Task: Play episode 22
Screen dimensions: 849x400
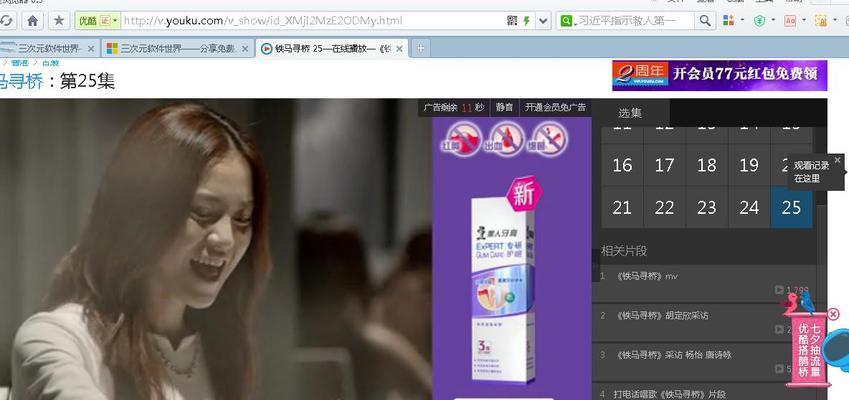Action: pyautogui.click(x=664, y=207)
